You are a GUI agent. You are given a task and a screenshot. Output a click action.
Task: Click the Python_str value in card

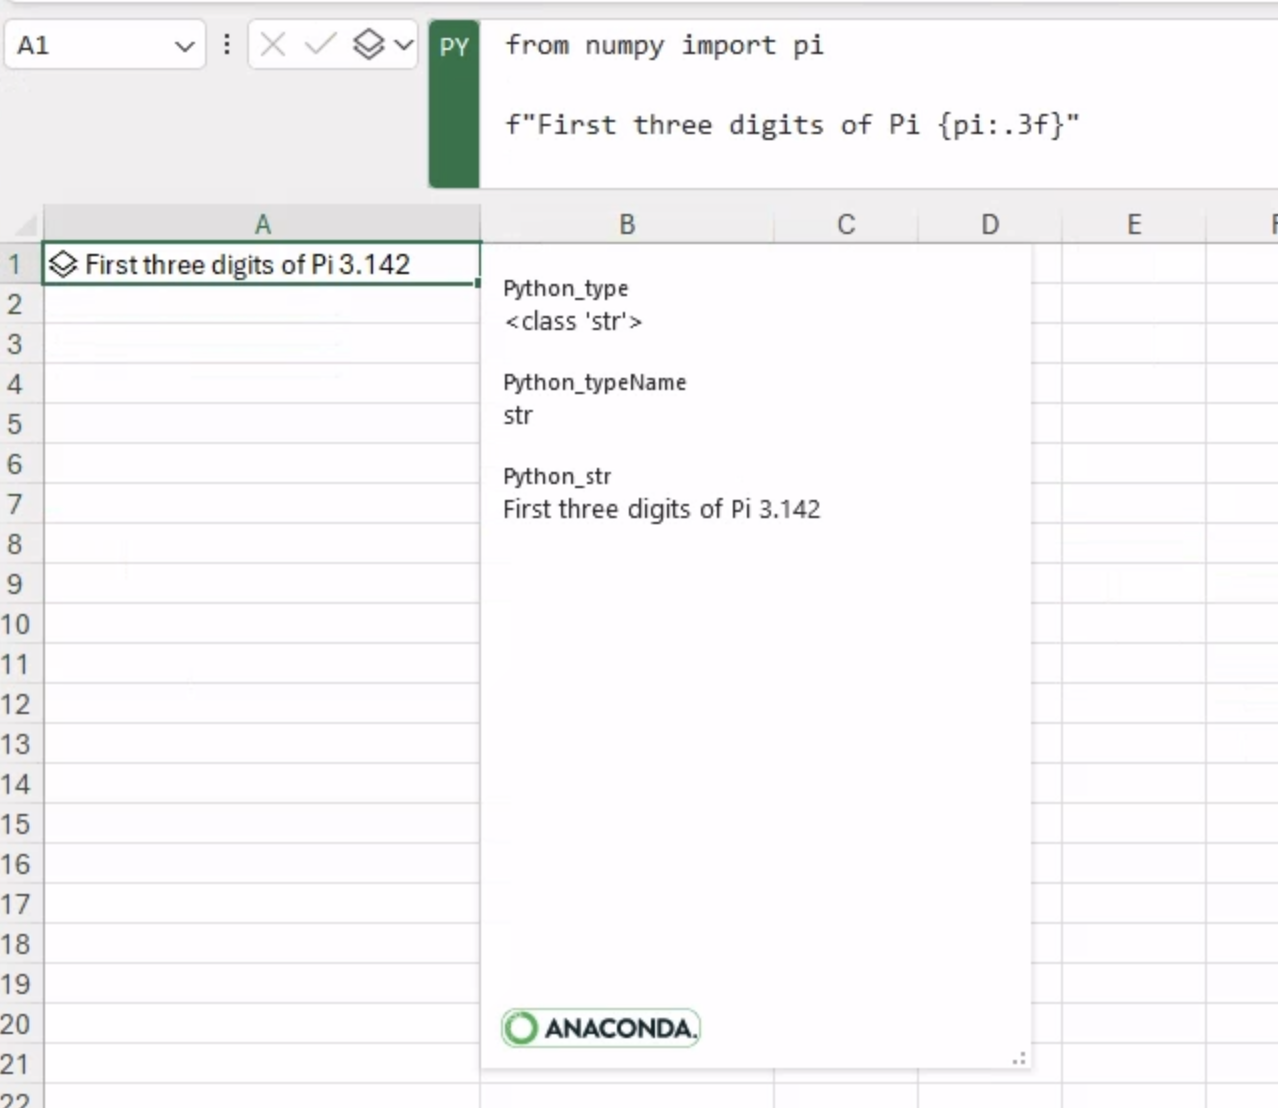(x=661, y=510)
